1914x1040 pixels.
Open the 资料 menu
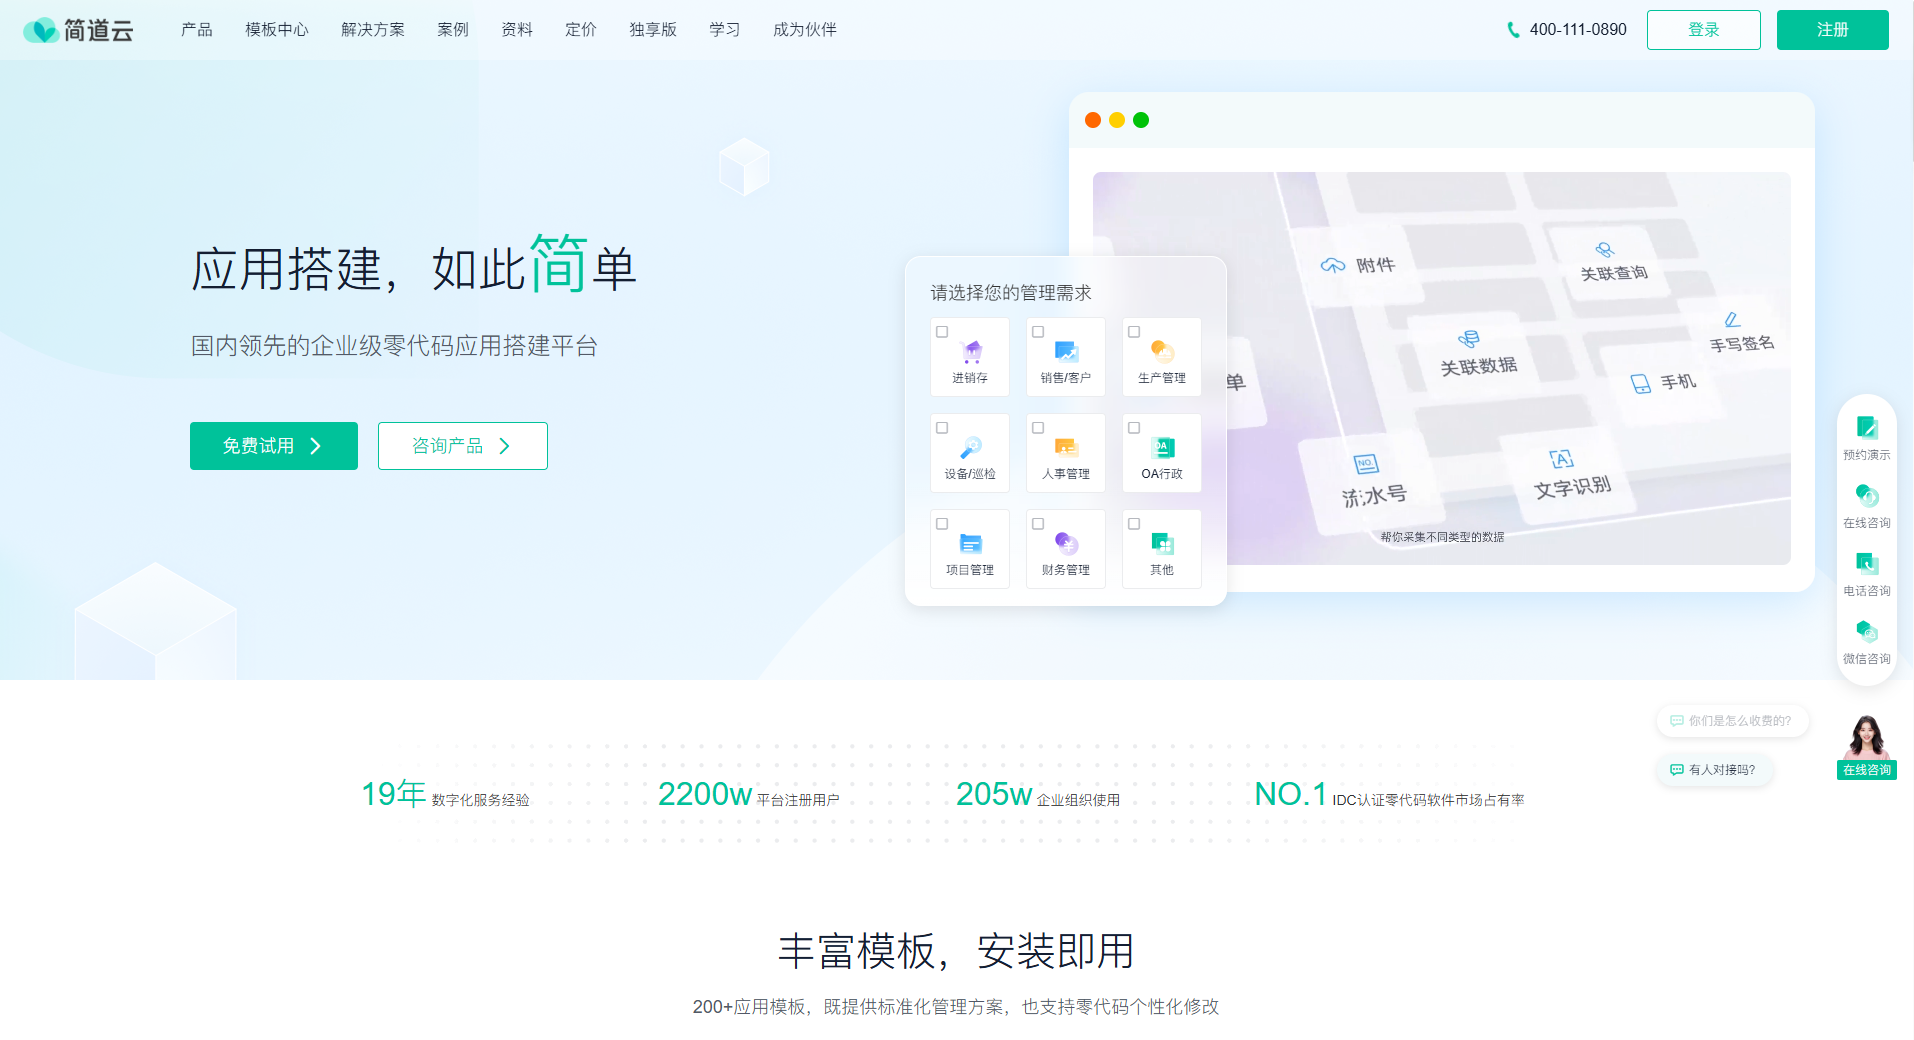click(517, 30)
